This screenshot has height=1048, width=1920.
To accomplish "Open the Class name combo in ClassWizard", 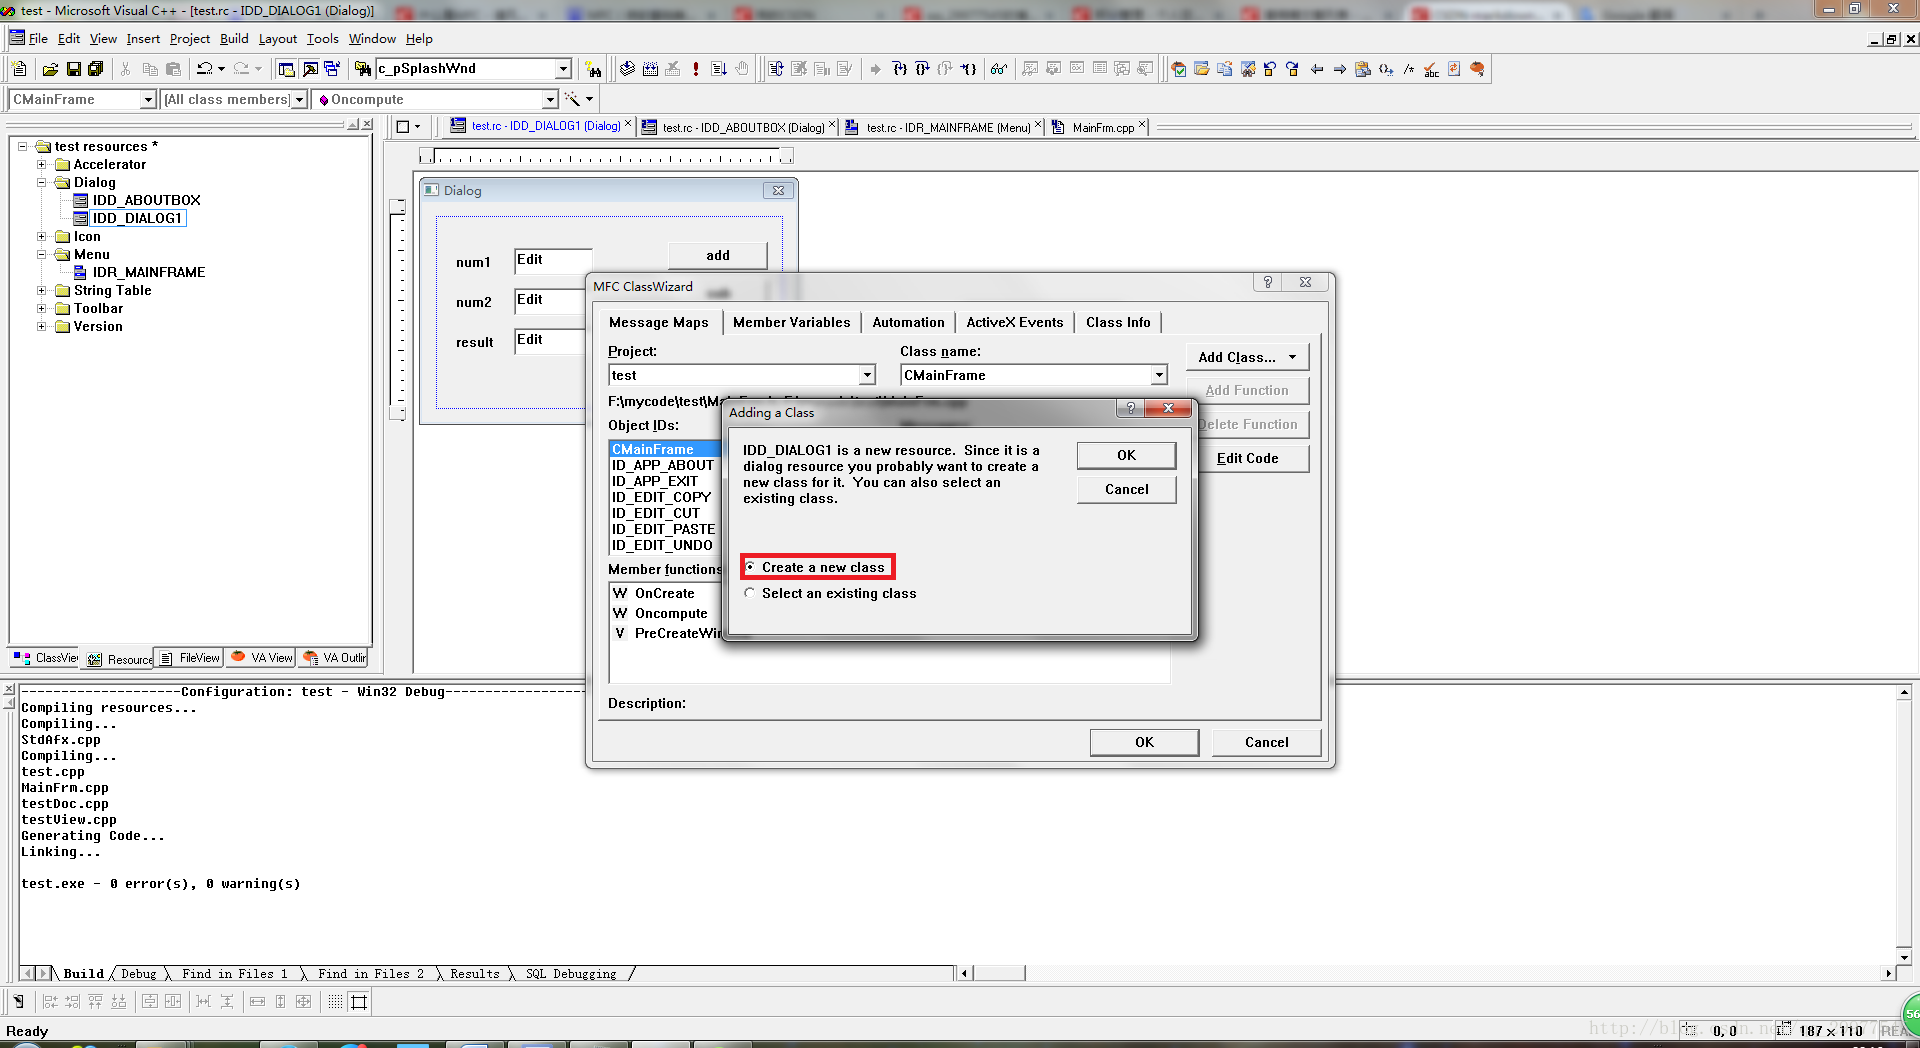I will (1159, 375).
